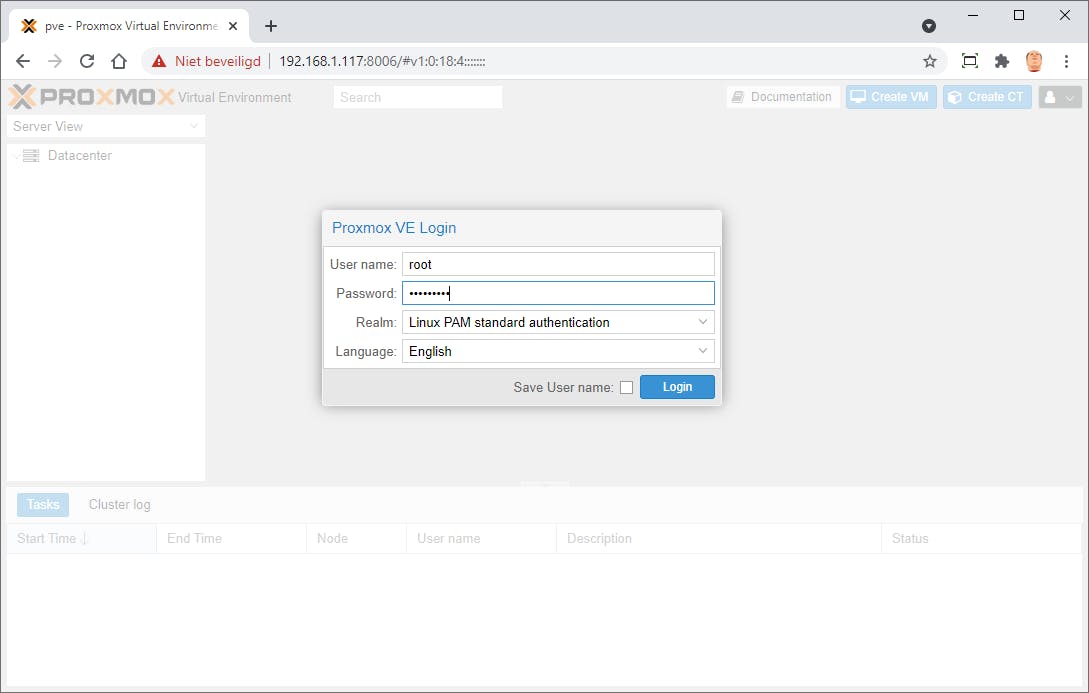Open the Language dropdown

click(703, 351)
